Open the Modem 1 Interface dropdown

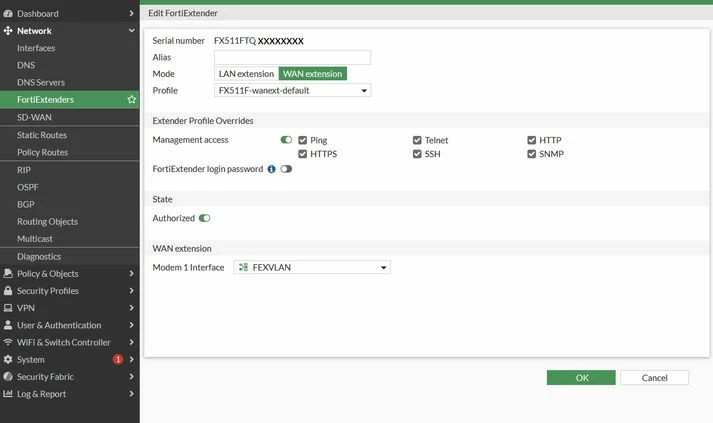312,267
